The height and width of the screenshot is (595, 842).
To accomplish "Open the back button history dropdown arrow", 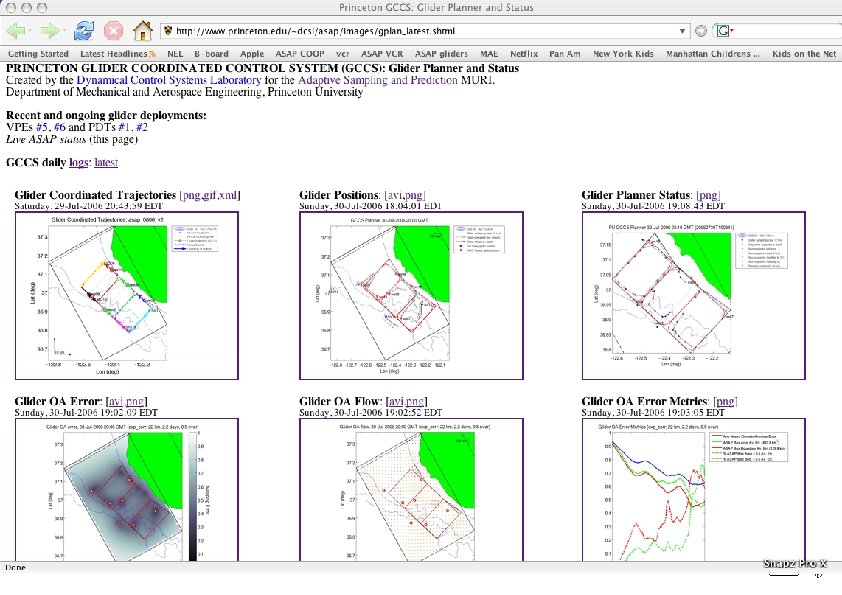I will (x=30, y=31).
